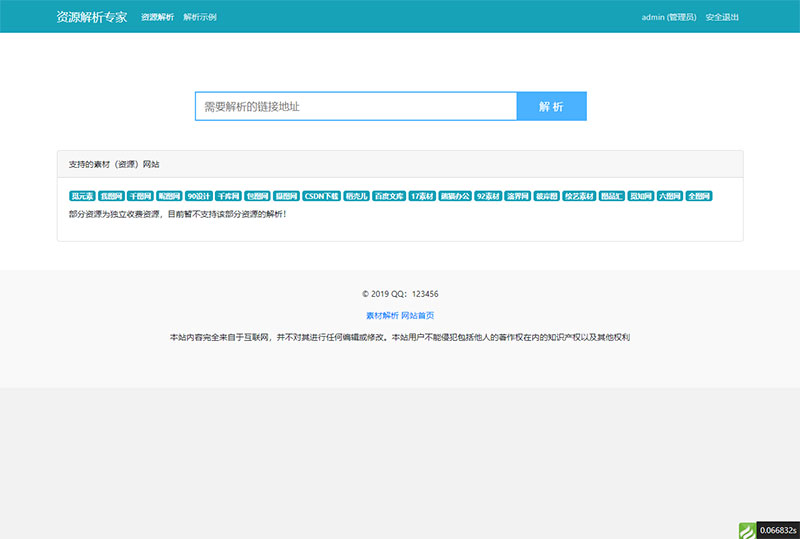Select the 90设计 site tag

pyautogui.click(x=199, y=197)
